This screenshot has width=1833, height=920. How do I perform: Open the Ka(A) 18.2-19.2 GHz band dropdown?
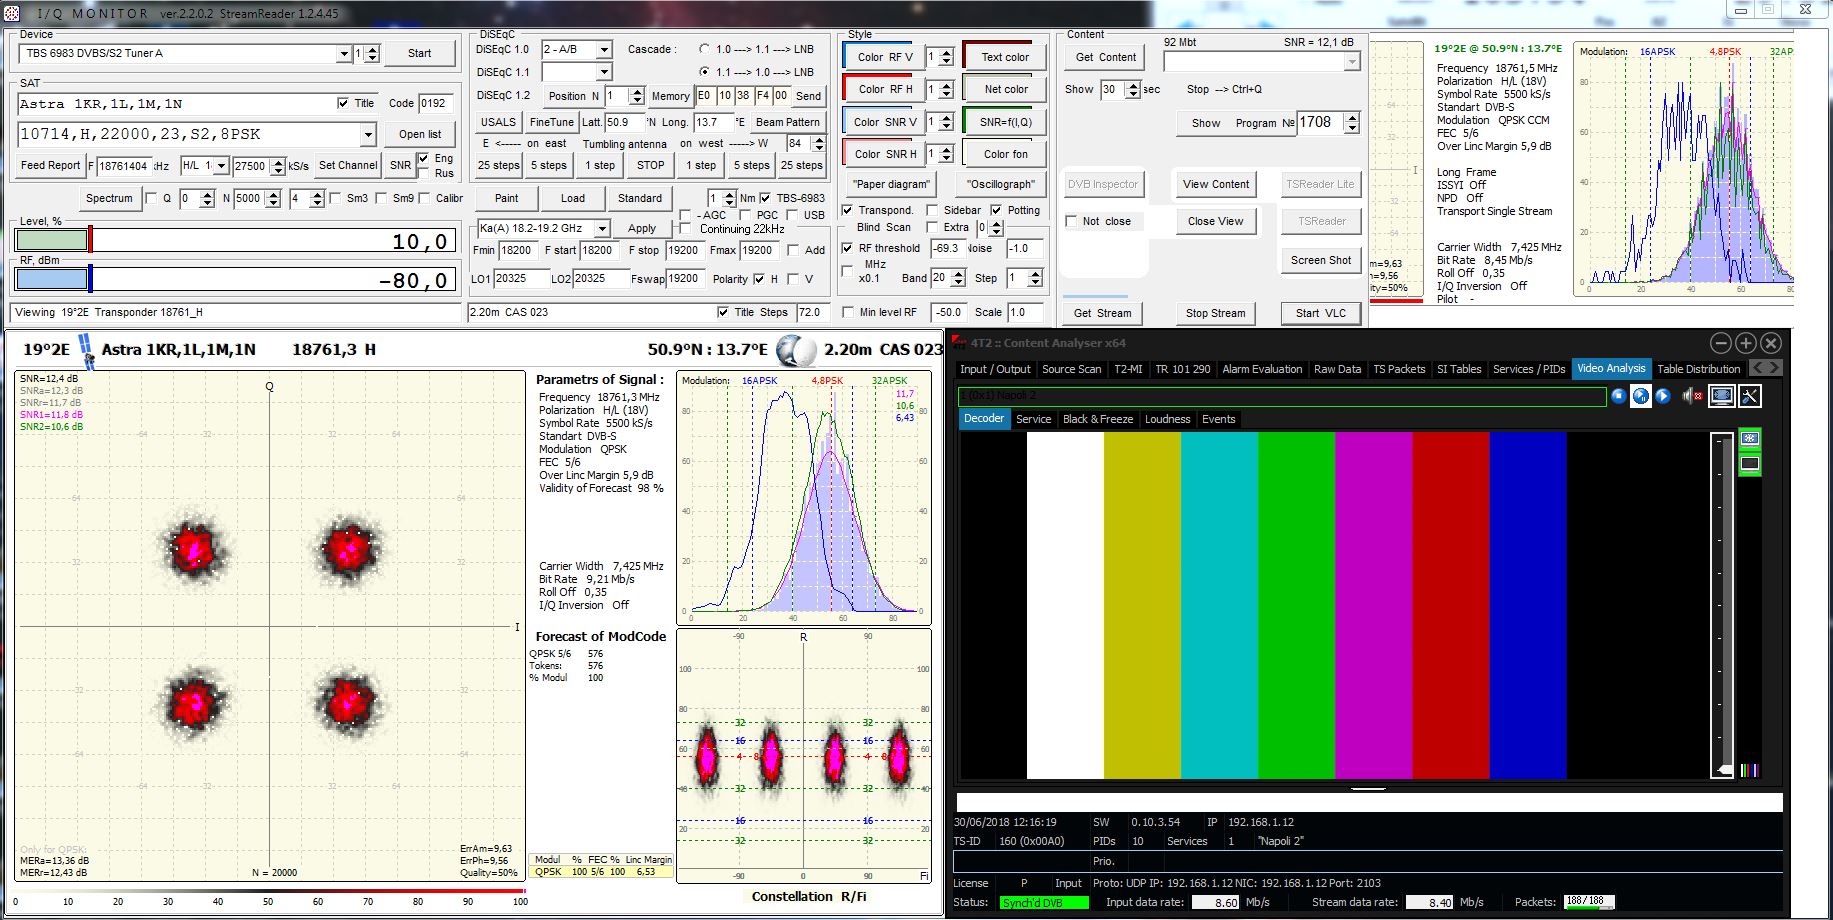[602, 229]
